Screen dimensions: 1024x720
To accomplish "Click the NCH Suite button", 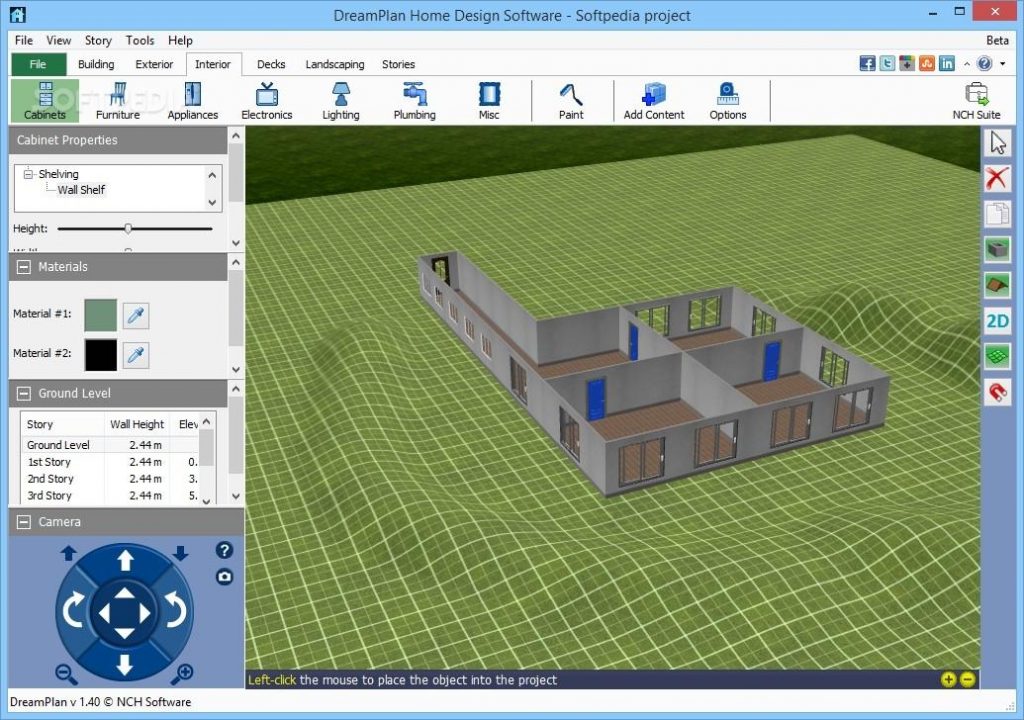I will (x=975, y=100).
